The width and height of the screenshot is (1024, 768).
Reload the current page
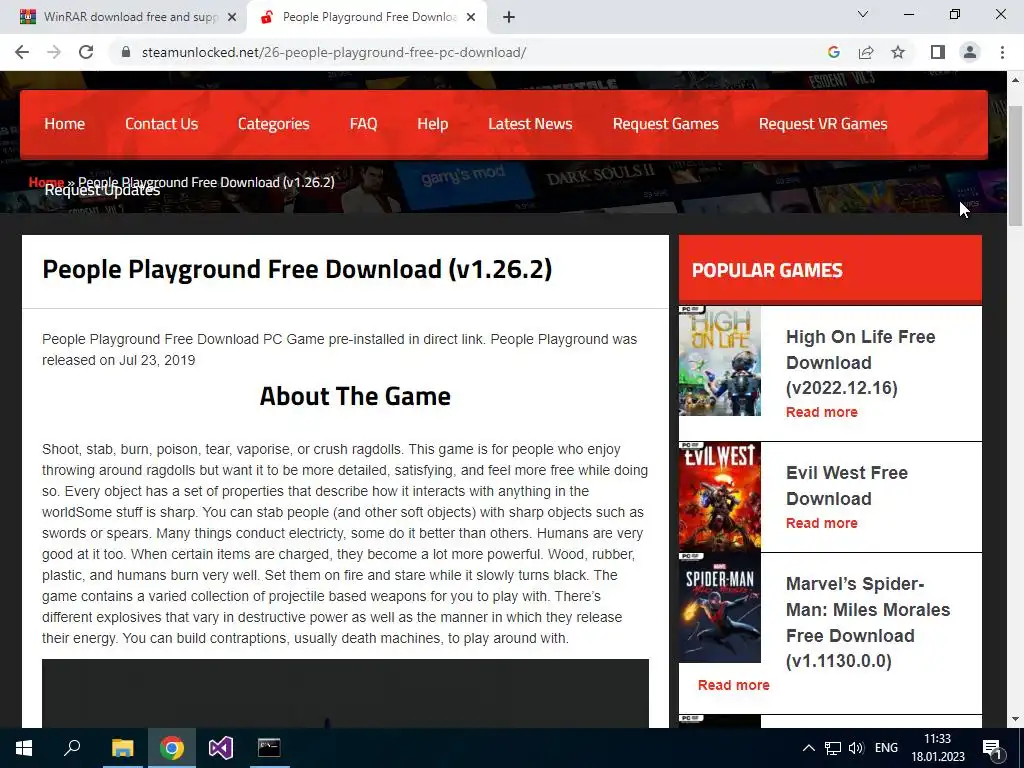86,52
